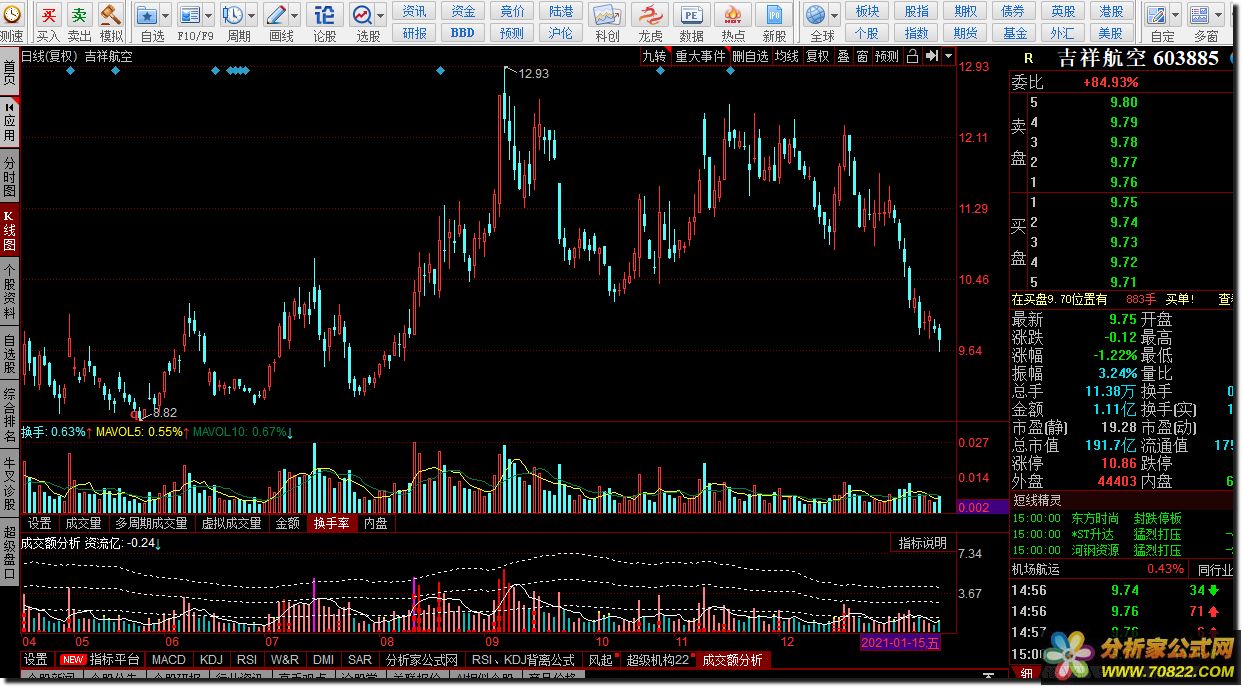Expand the 自选 dropdown arrow
Screen dimensions: 1243x687
[163, 16]
